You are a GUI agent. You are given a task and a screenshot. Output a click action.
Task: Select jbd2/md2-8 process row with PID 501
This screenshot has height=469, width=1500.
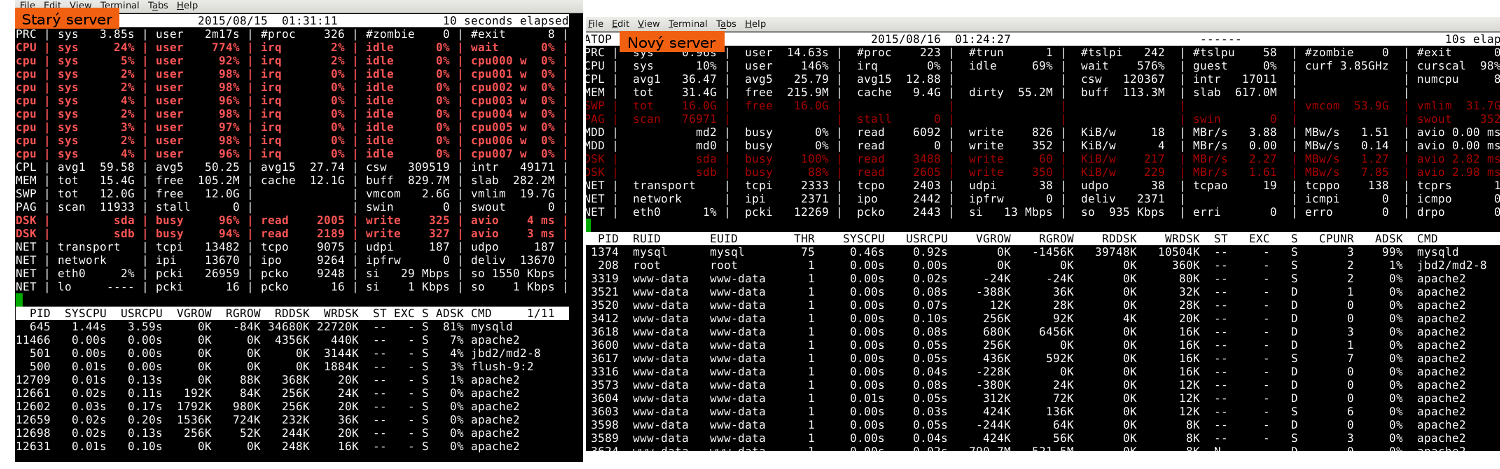coord(291,353)
